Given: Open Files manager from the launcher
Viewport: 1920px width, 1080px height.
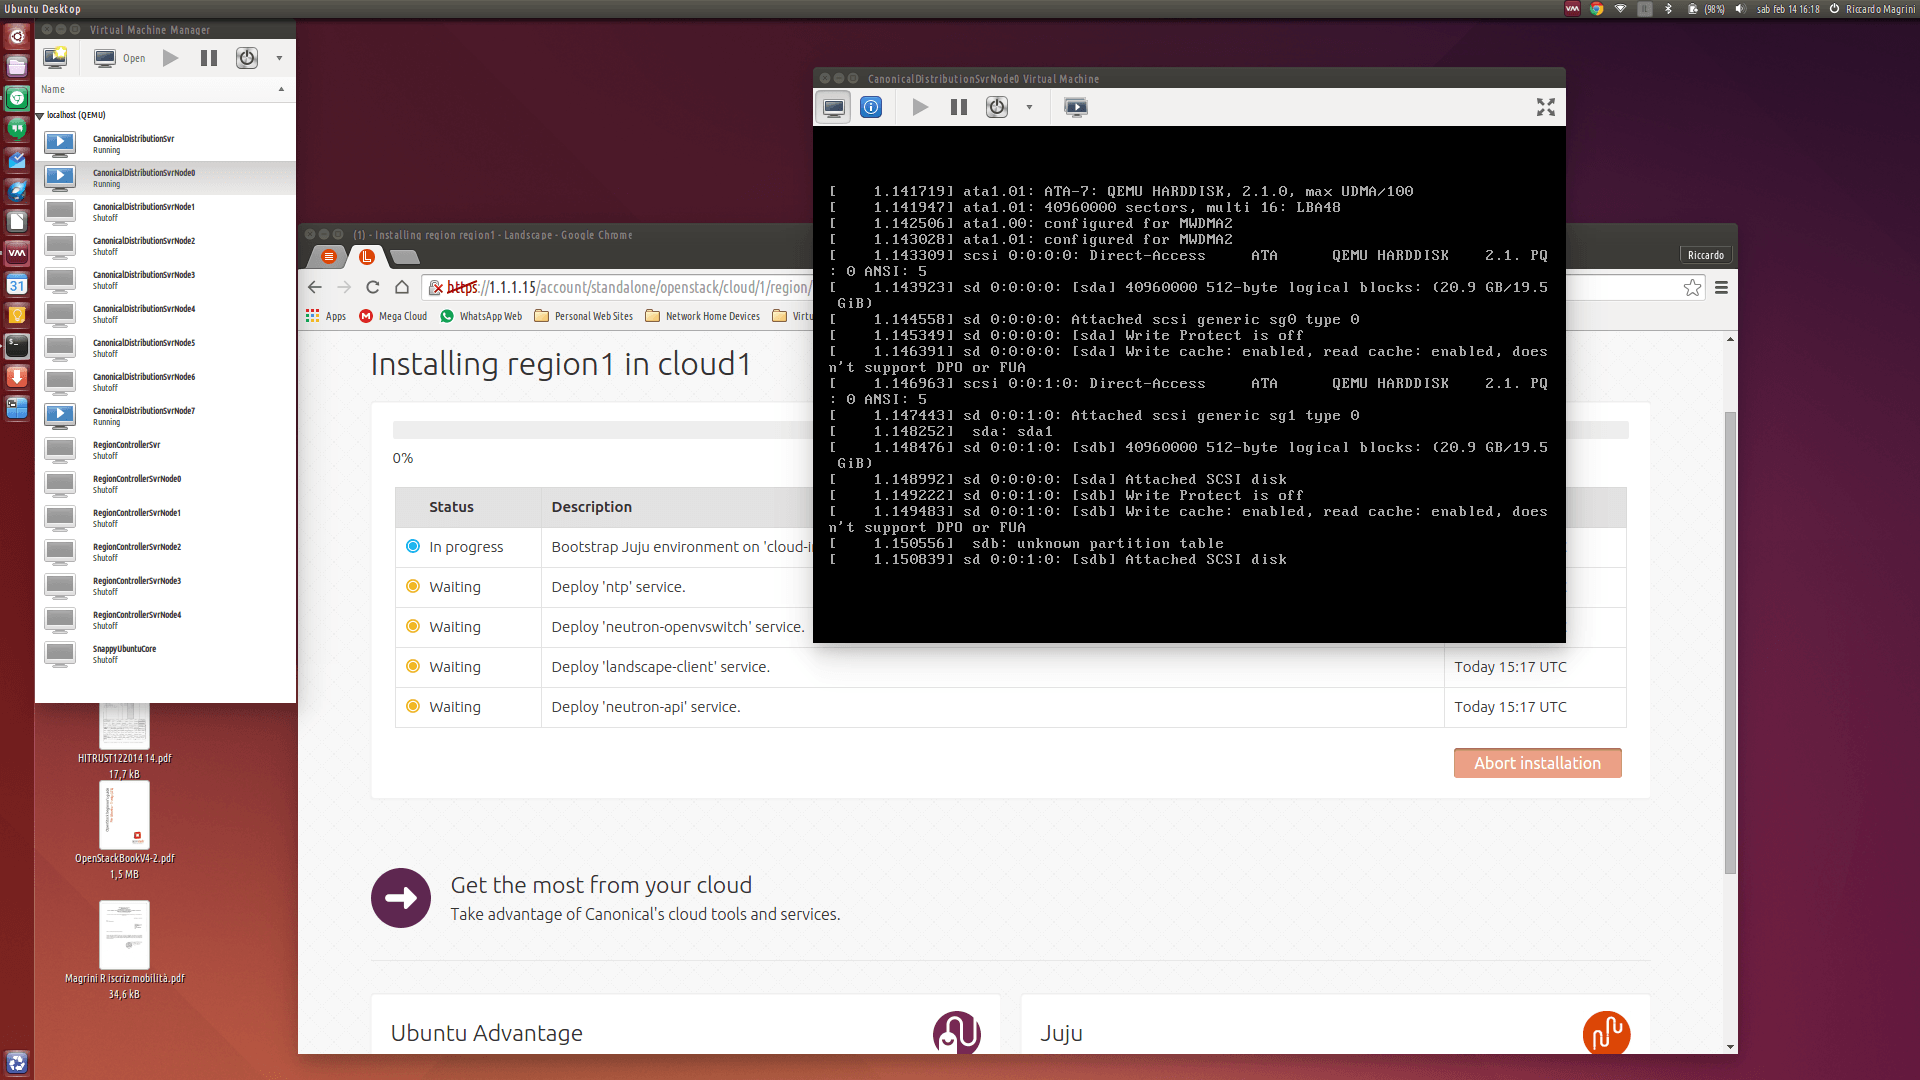Looking at the screenshot, I should [17, 67].
